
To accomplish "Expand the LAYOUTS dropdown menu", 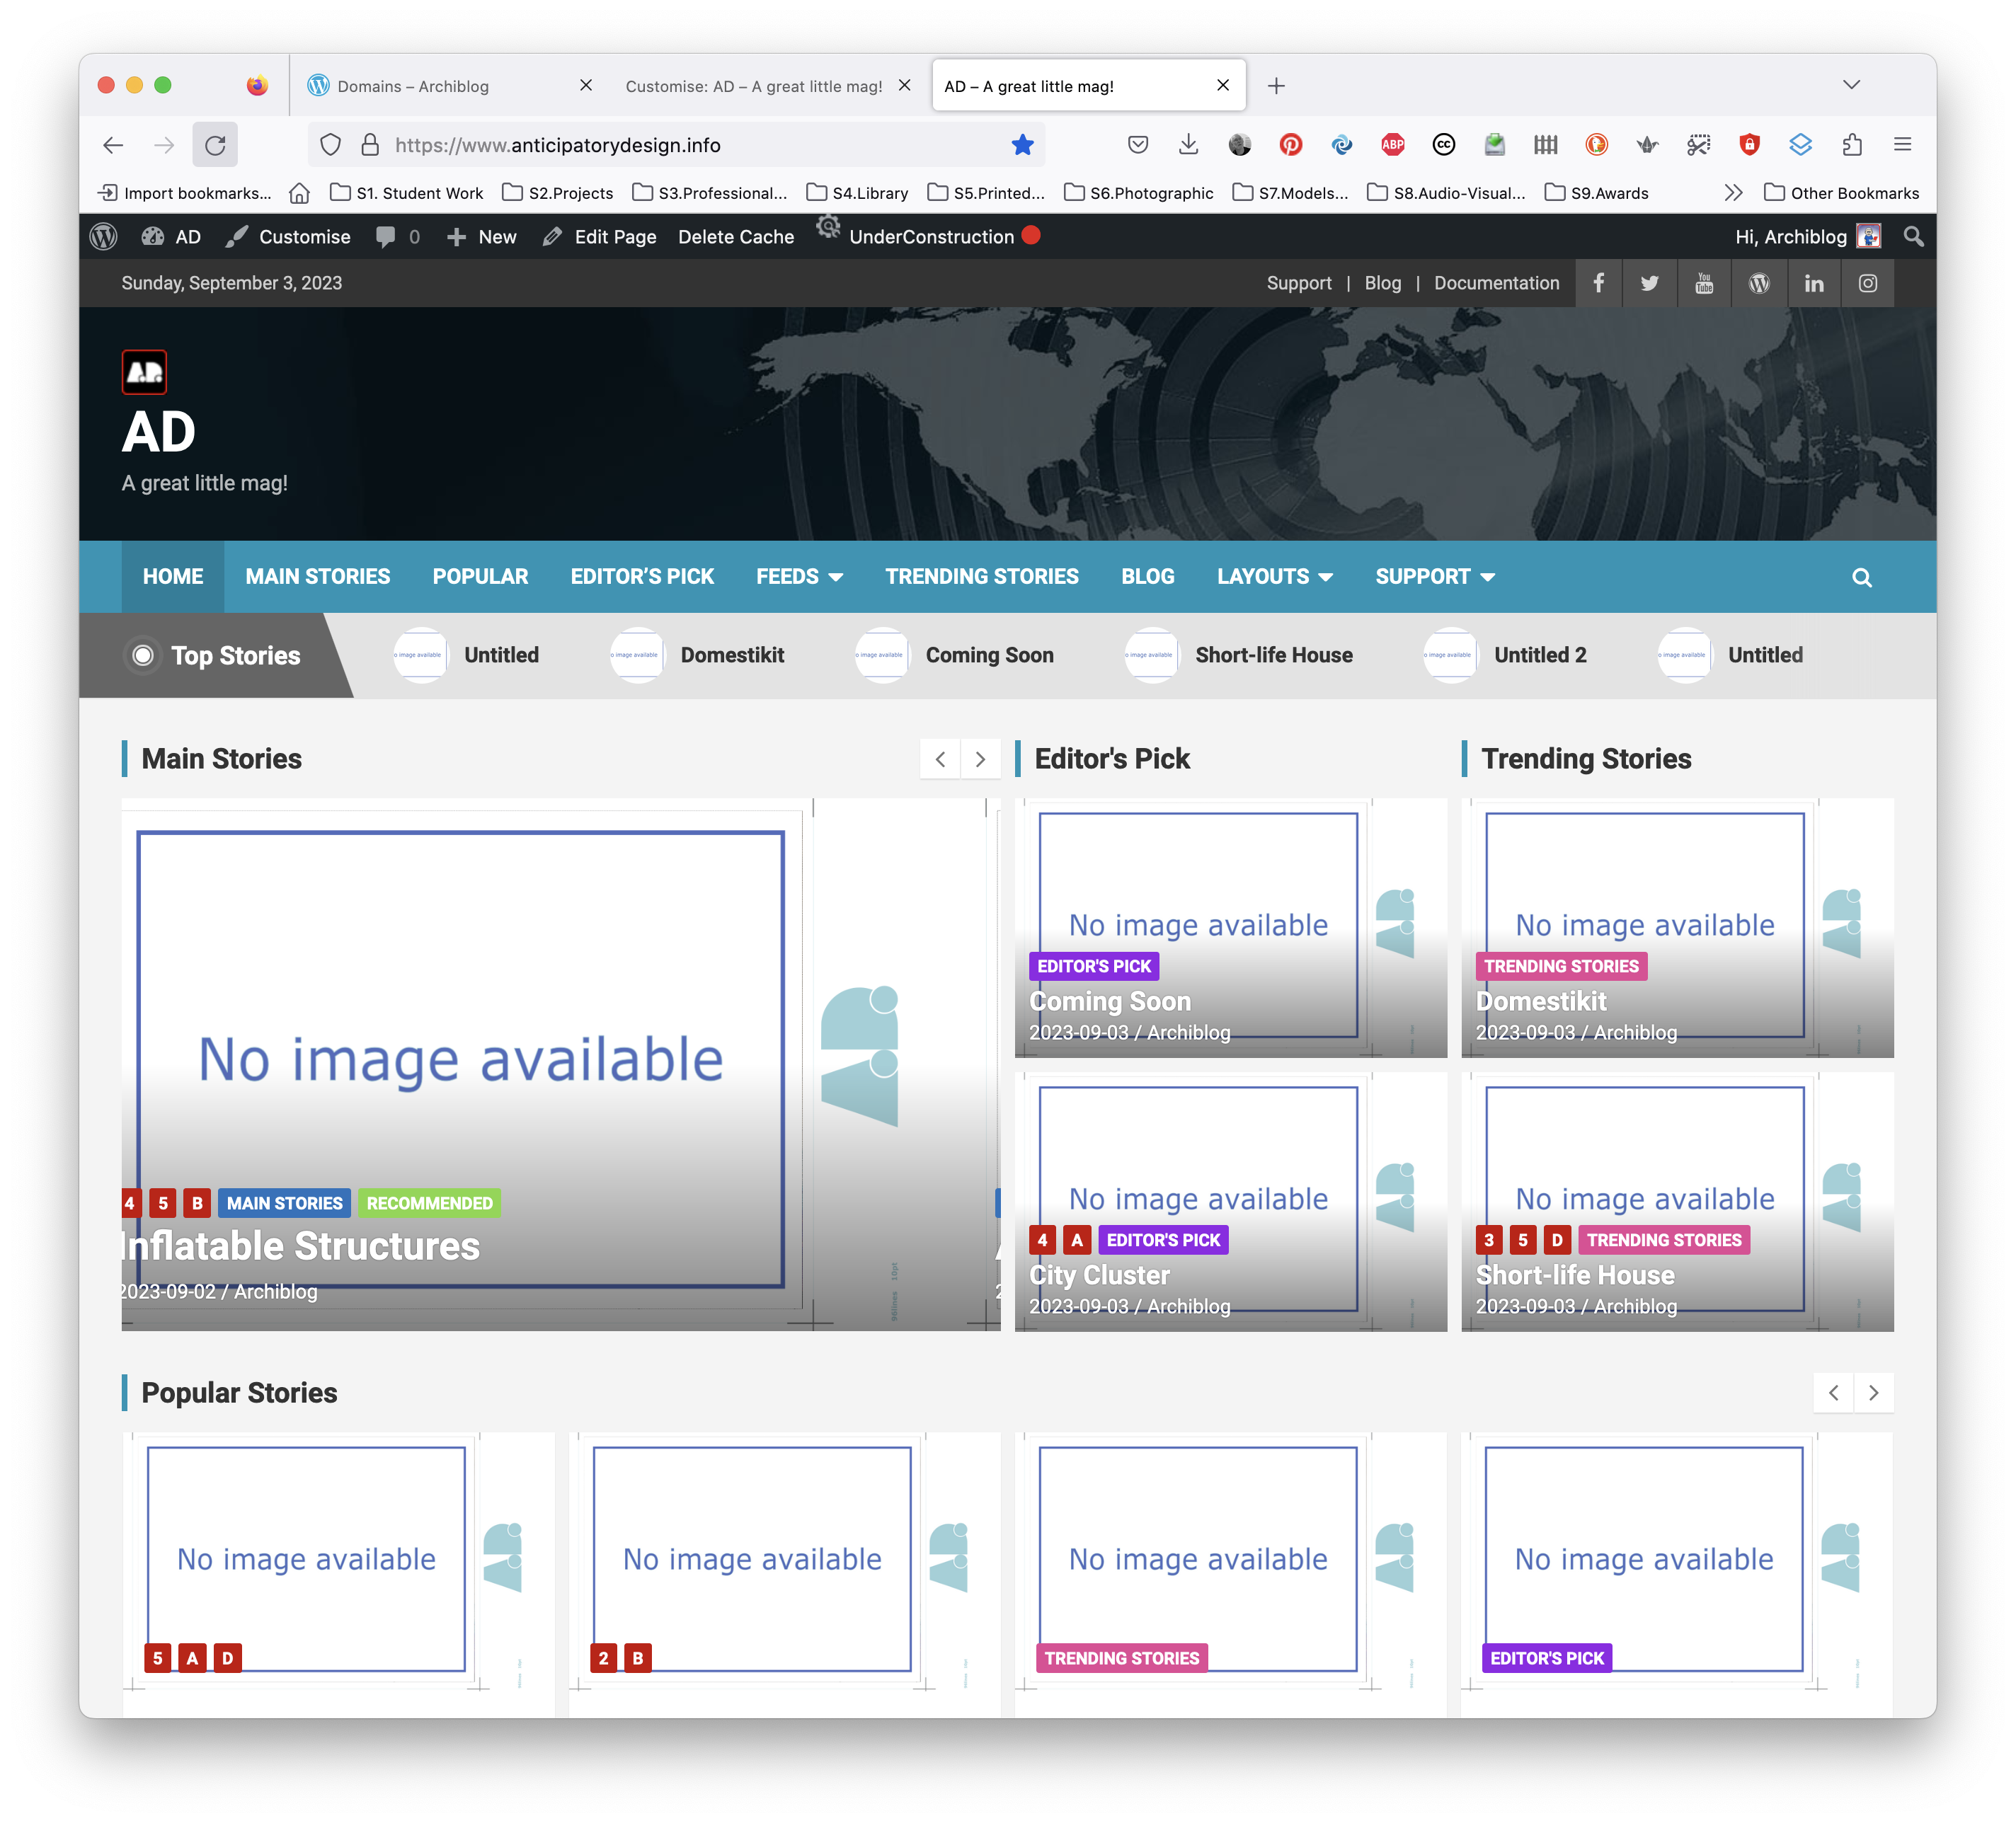I will [x=1274, y=577].
